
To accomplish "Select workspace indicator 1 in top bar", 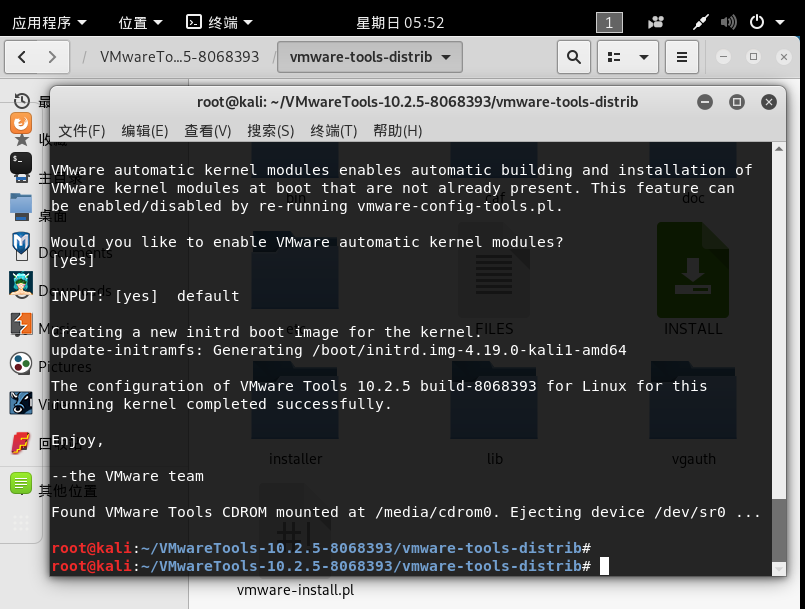I will coord(609,22).
